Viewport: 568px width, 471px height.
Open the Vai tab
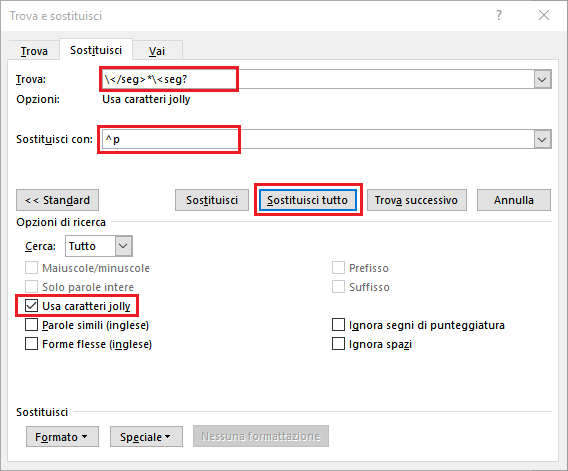coord(157,51)
